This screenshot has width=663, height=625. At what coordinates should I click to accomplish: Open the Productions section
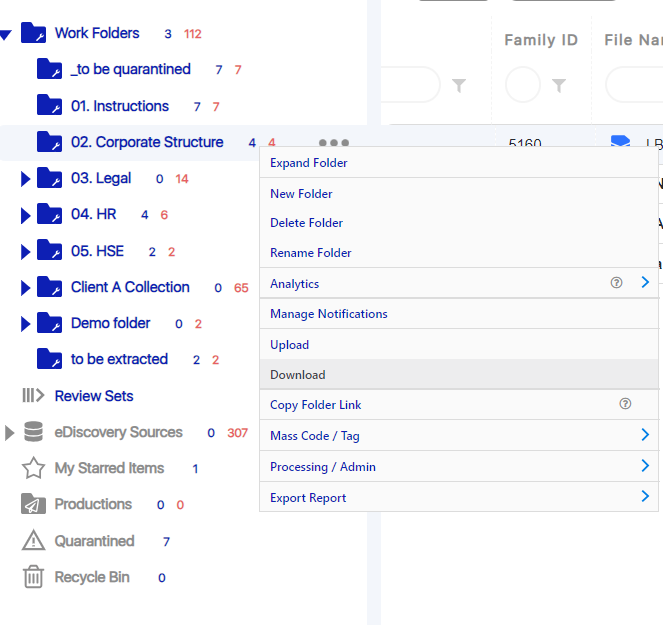93,504
